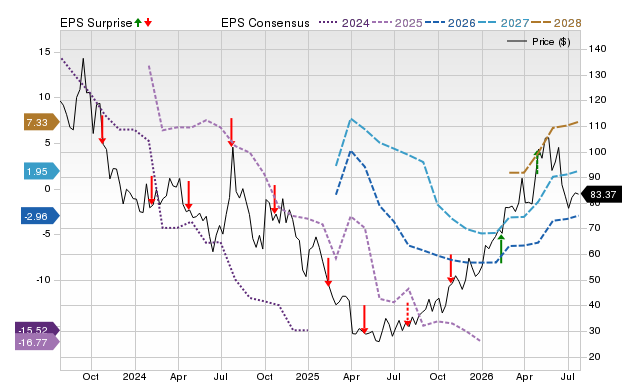Click the Oct axis label preceding 2024
The image size is (640, 382).
[x=91, y=376]
